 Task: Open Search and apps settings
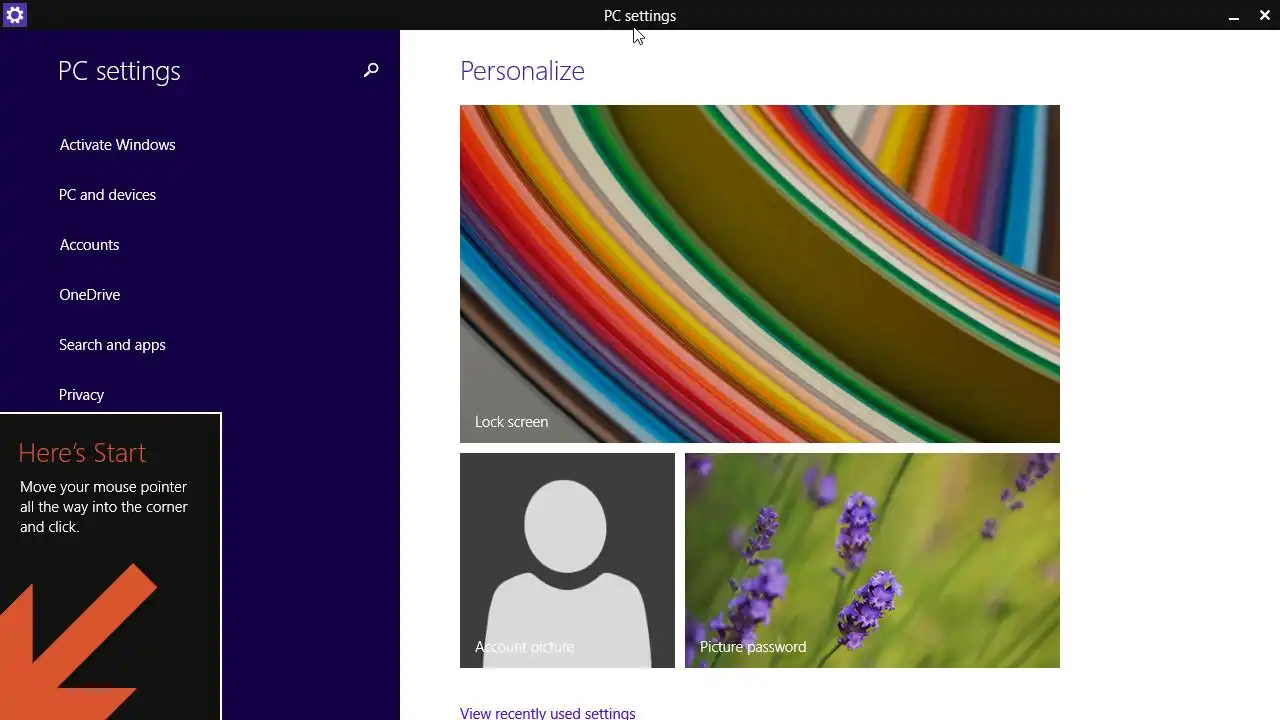pos(112,345)
